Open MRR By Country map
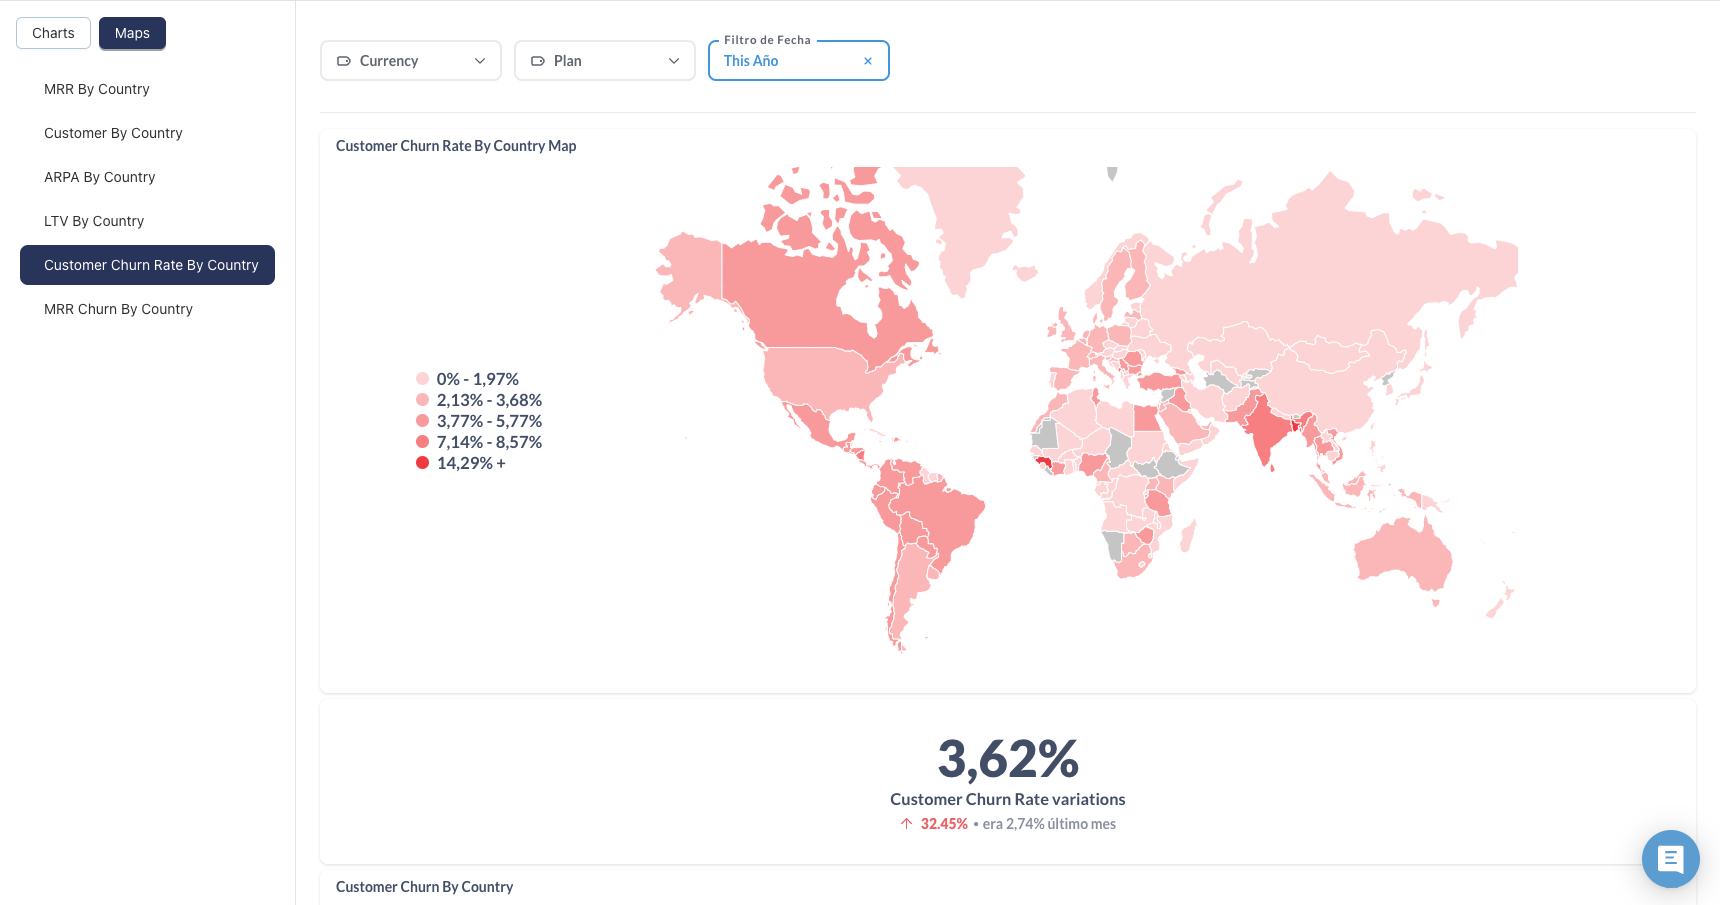1720x905 pixels. pos(97,89)
